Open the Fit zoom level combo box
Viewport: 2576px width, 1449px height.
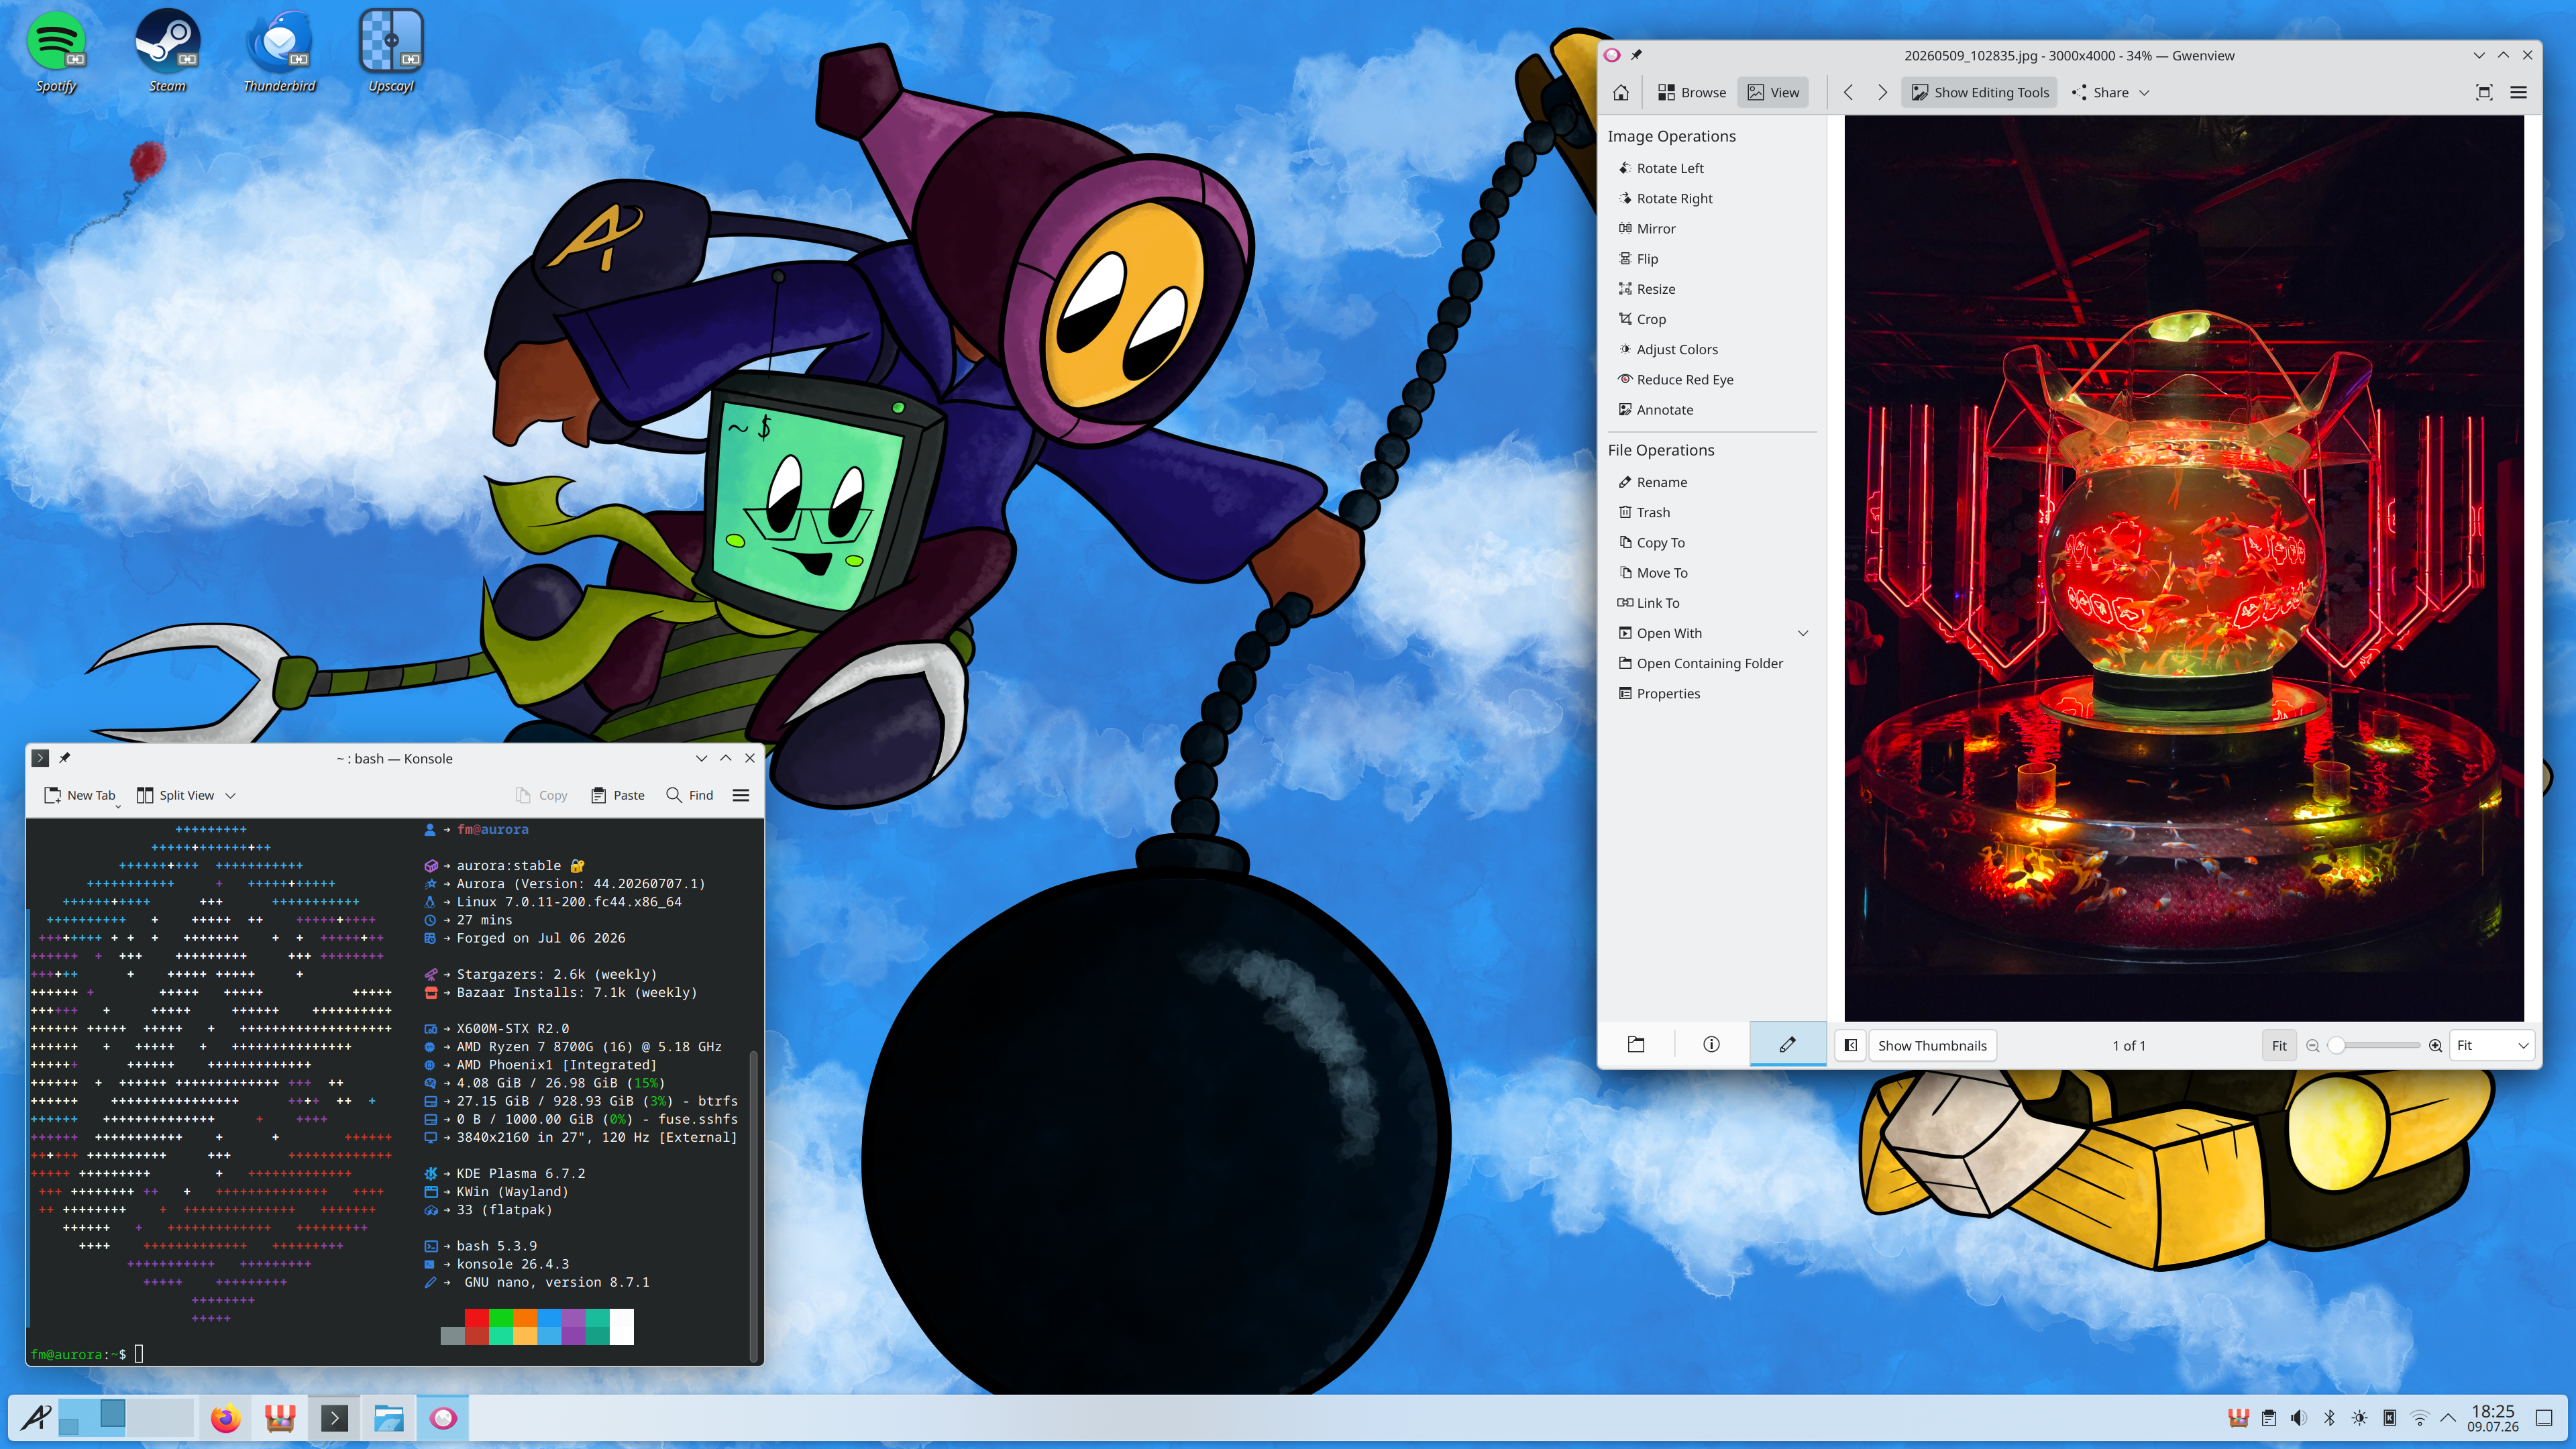pos(2492,1045)
